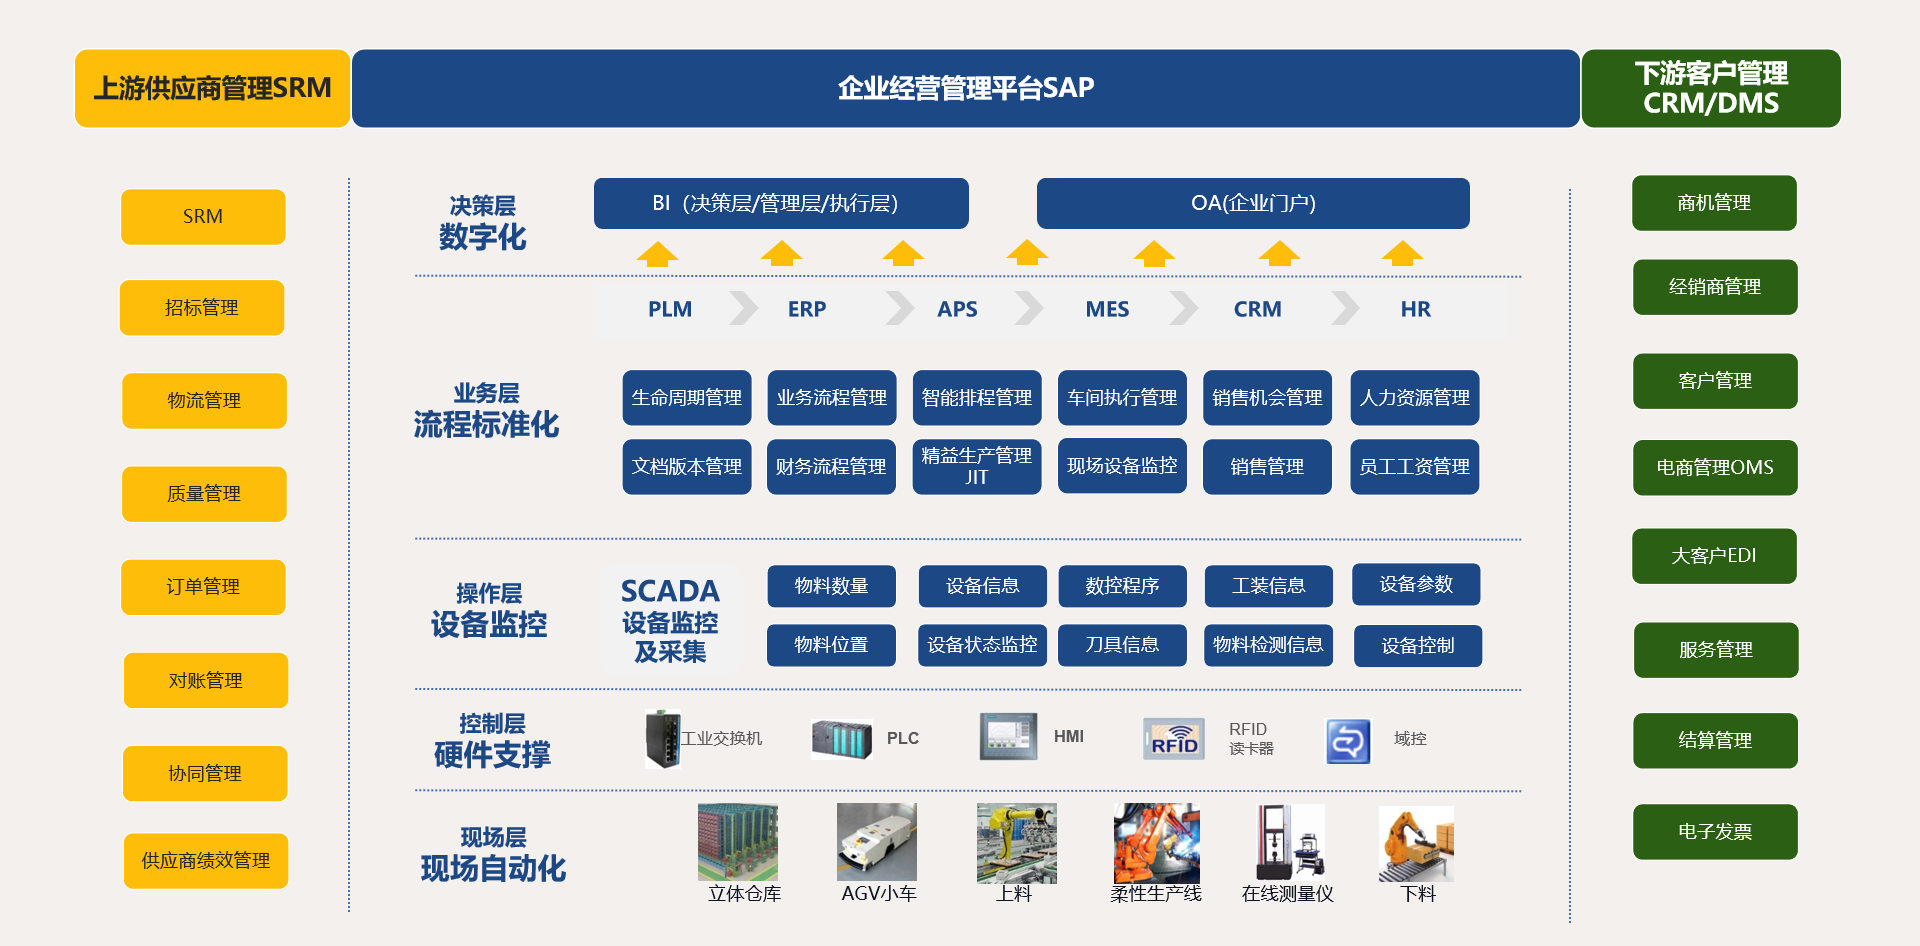1920x946 pixels.
Task: Click 设备信息
Action: click(x=983, y=586)
